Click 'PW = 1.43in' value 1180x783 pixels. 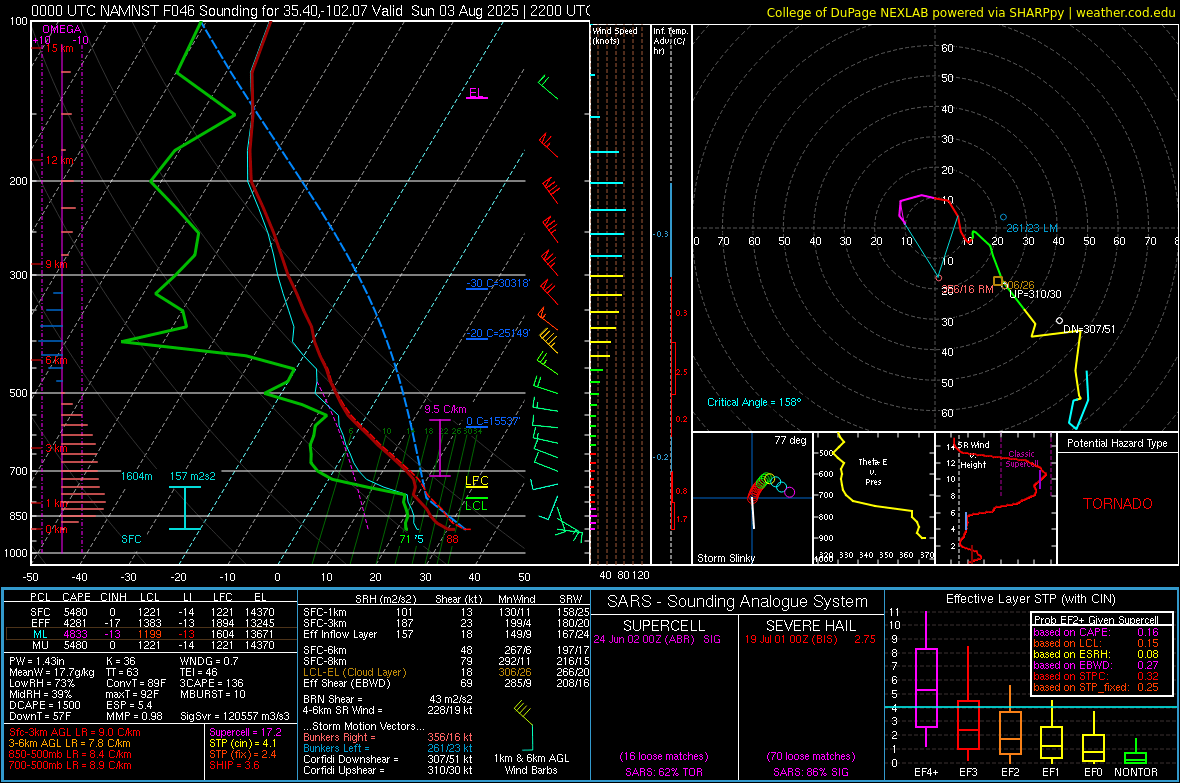(37, 661)
